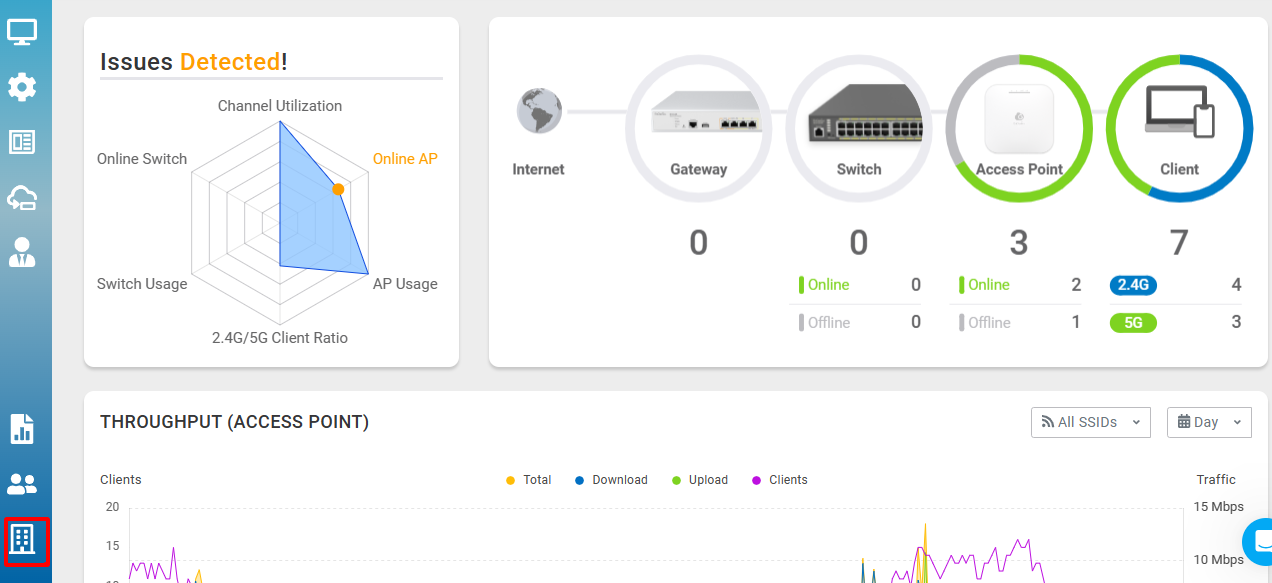
Task: Click the Access Point total count 3
Action: coord(1019,242)
